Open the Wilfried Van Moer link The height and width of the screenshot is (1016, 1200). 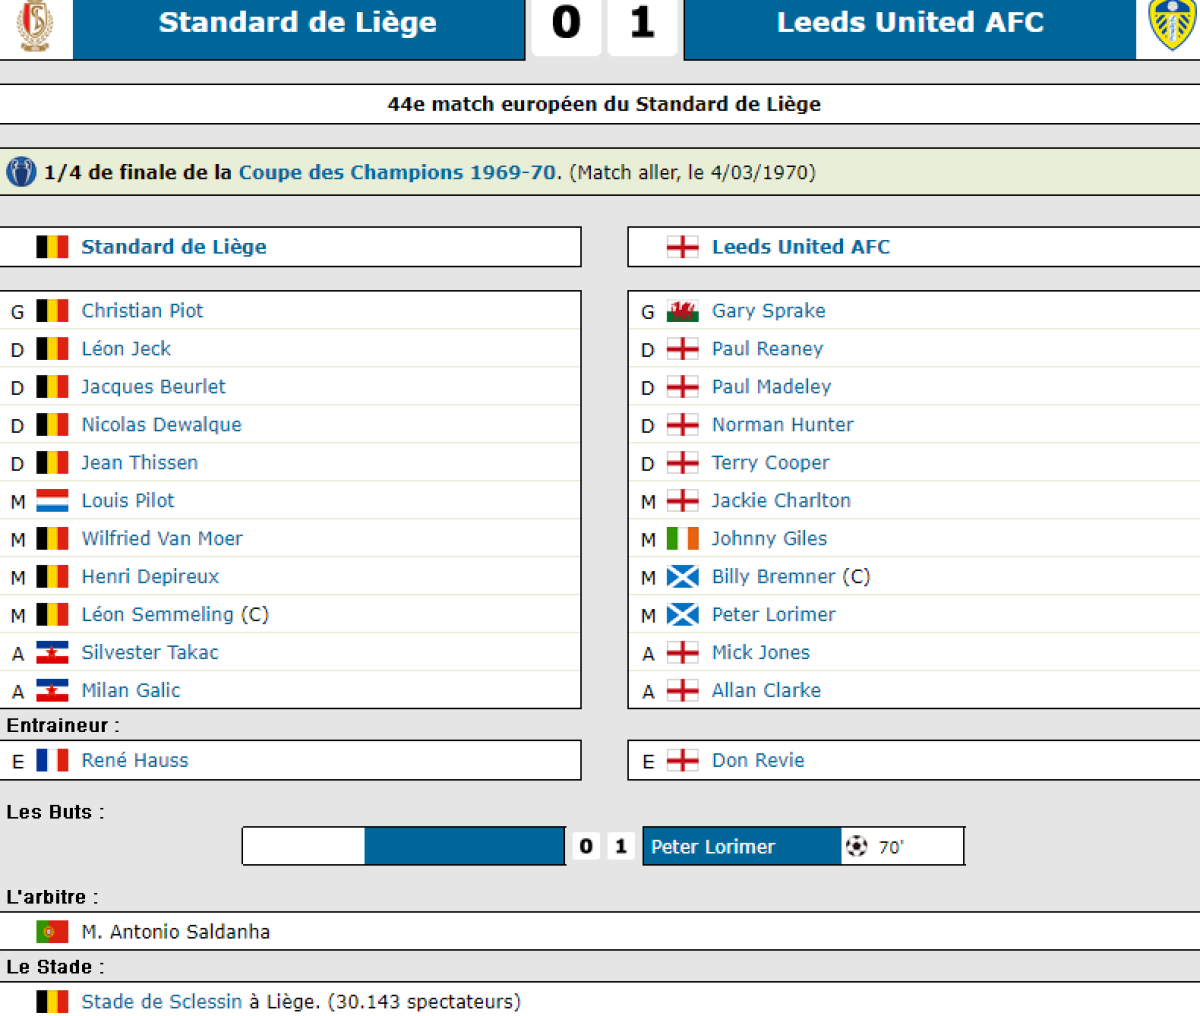coord(162,539)
